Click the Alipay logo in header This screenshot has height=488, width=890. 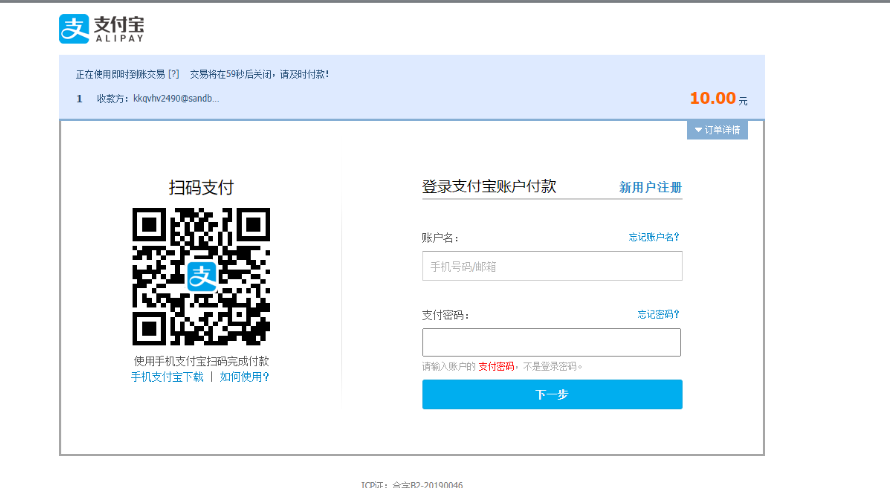(x=102, y=28)
